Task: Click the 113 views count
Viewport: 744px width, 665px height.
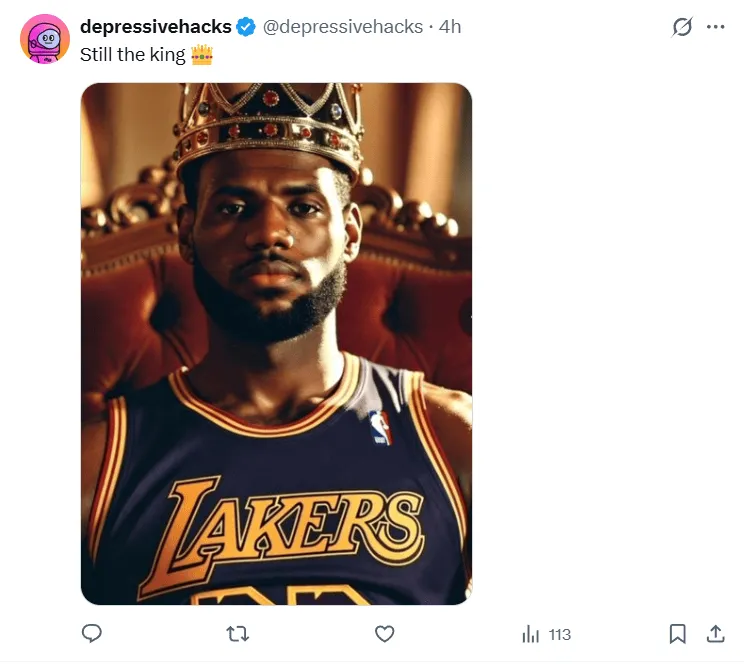Action: tap(559, 634)
